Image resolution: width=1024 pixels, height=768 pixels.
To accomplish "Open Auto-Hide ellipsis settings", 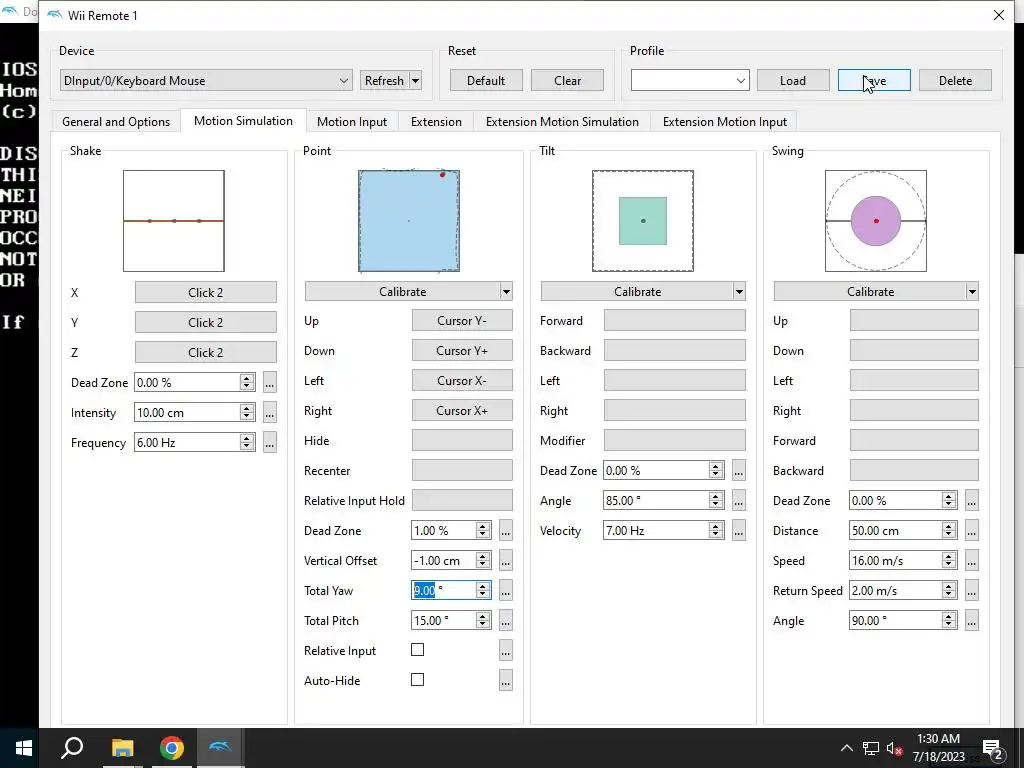I will pyautogui.click(x=505, y=681).
